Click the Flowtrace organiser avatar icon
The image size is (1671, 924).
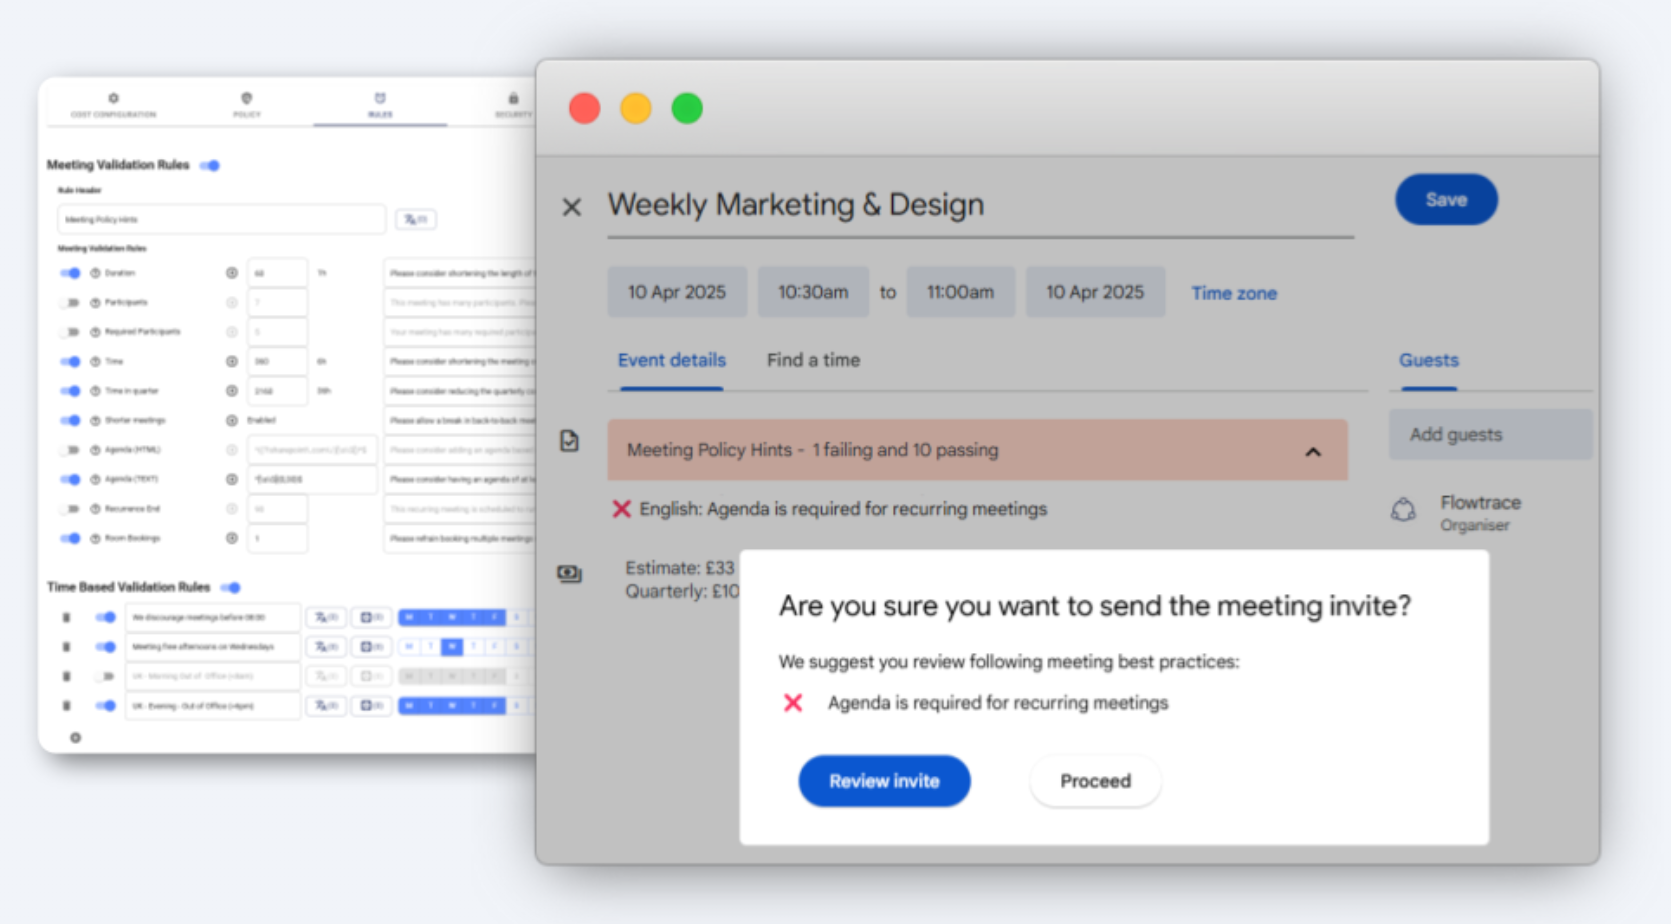[x=1403, y=510]
